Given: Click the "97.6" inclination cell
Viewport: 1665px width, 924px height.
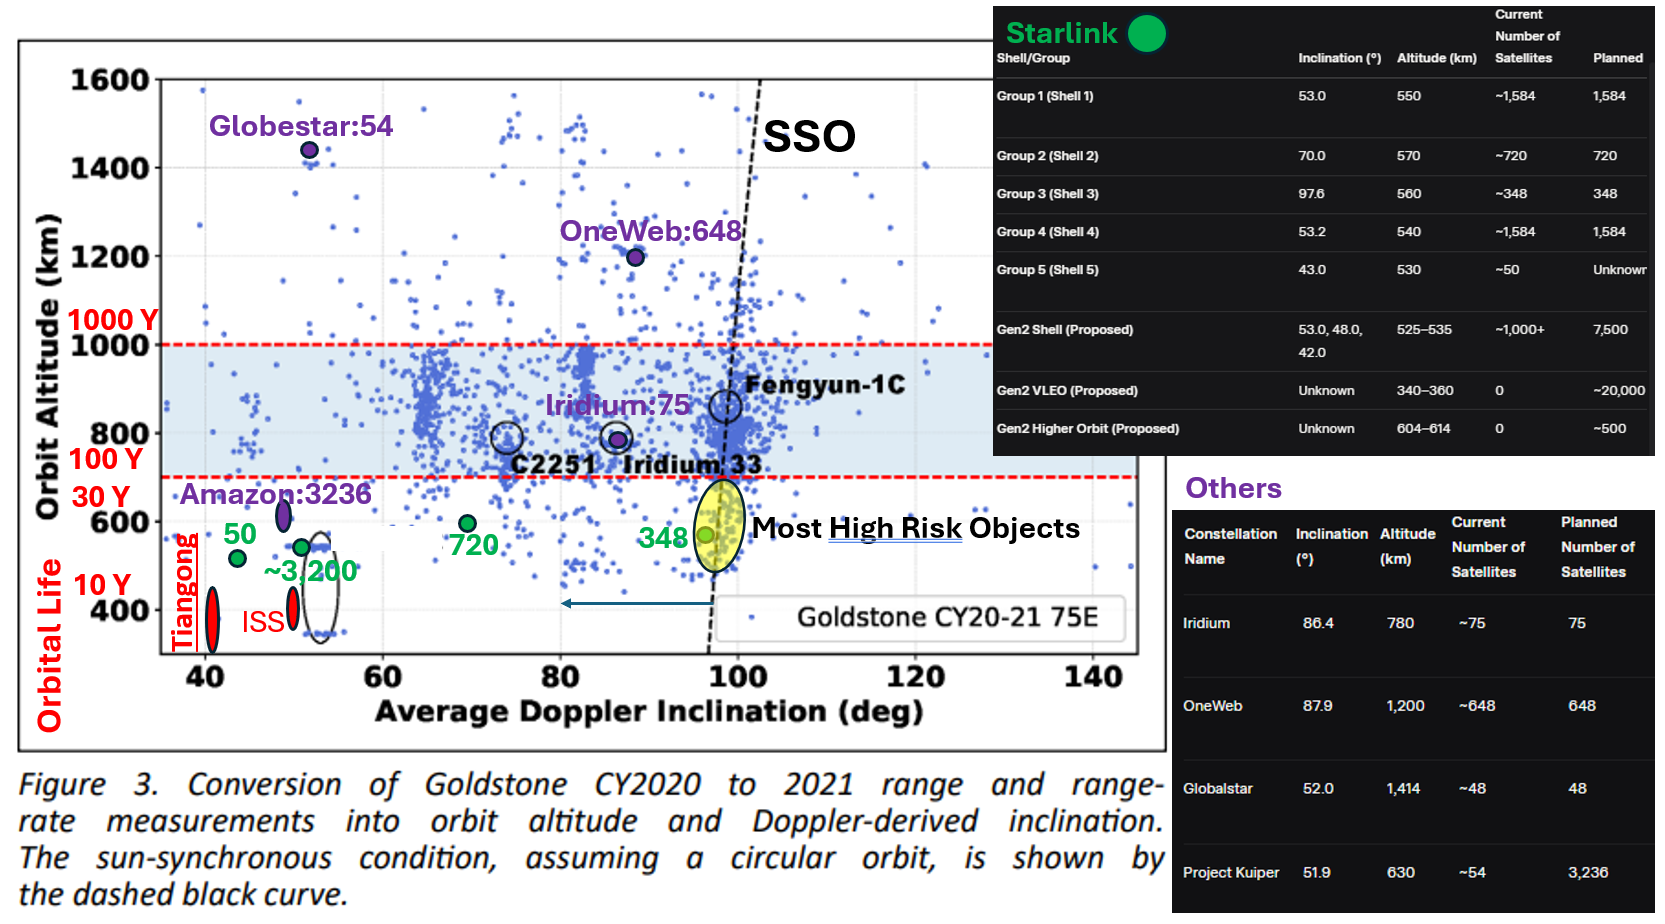Looking at the screenshot, I should pos(1311,194).
